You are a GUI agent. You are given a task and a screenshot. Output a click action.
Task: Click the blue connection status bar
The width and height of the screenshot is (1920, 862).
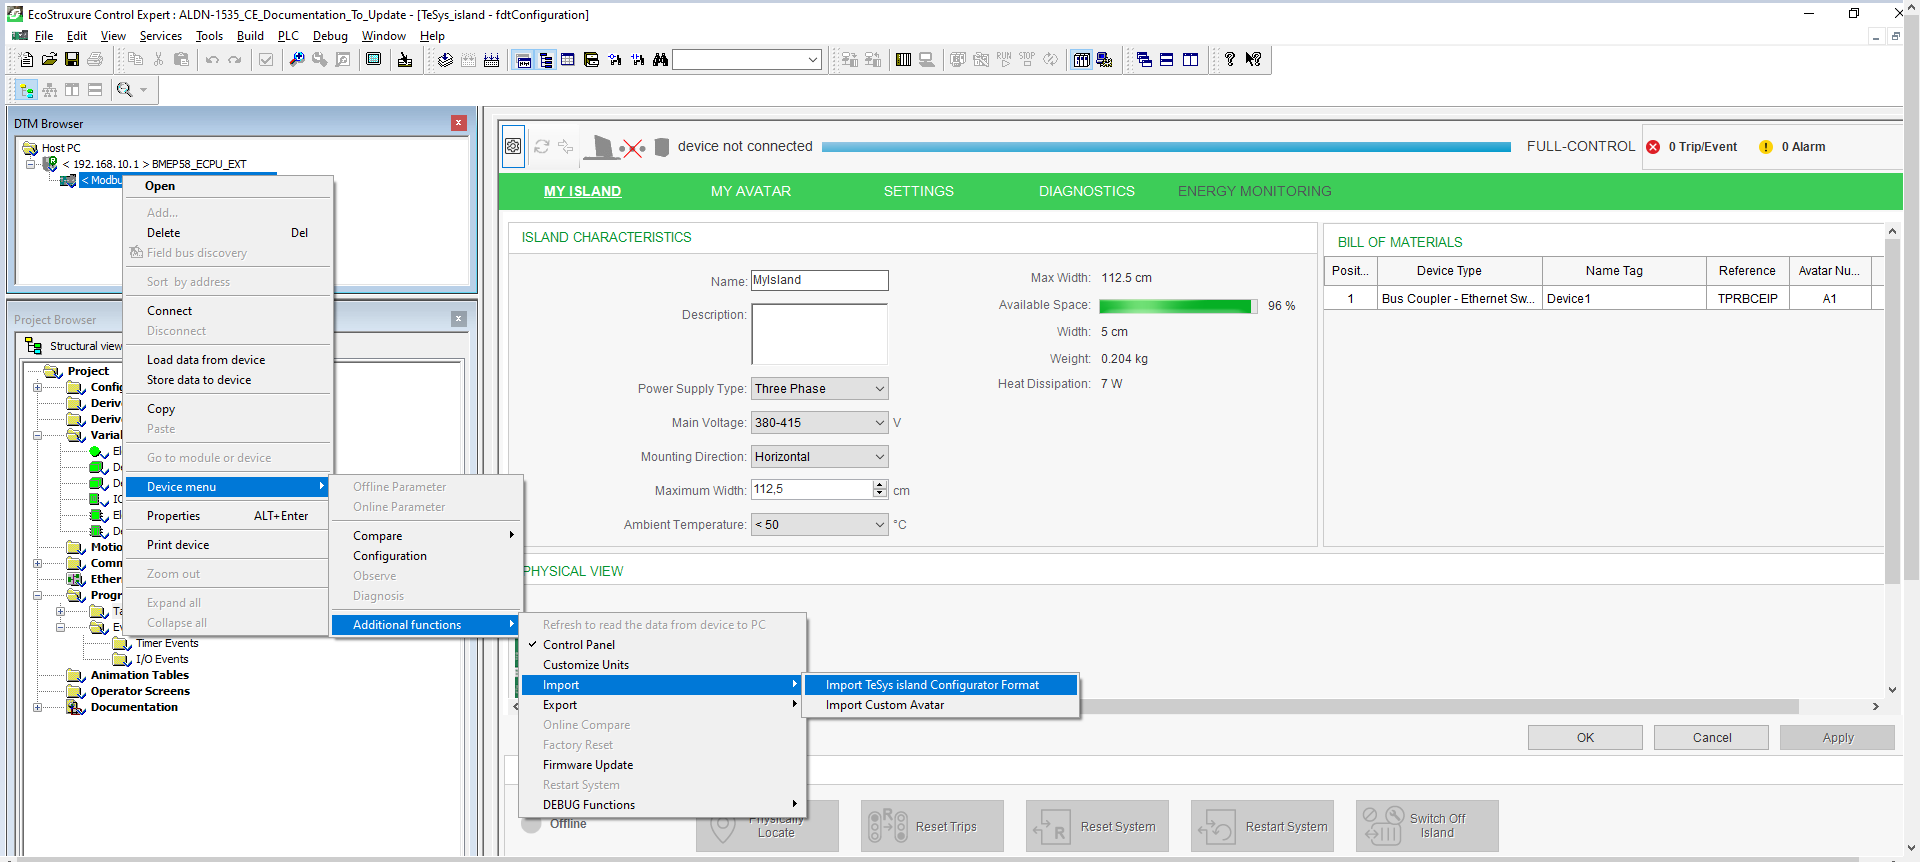tap(1166, 147)
